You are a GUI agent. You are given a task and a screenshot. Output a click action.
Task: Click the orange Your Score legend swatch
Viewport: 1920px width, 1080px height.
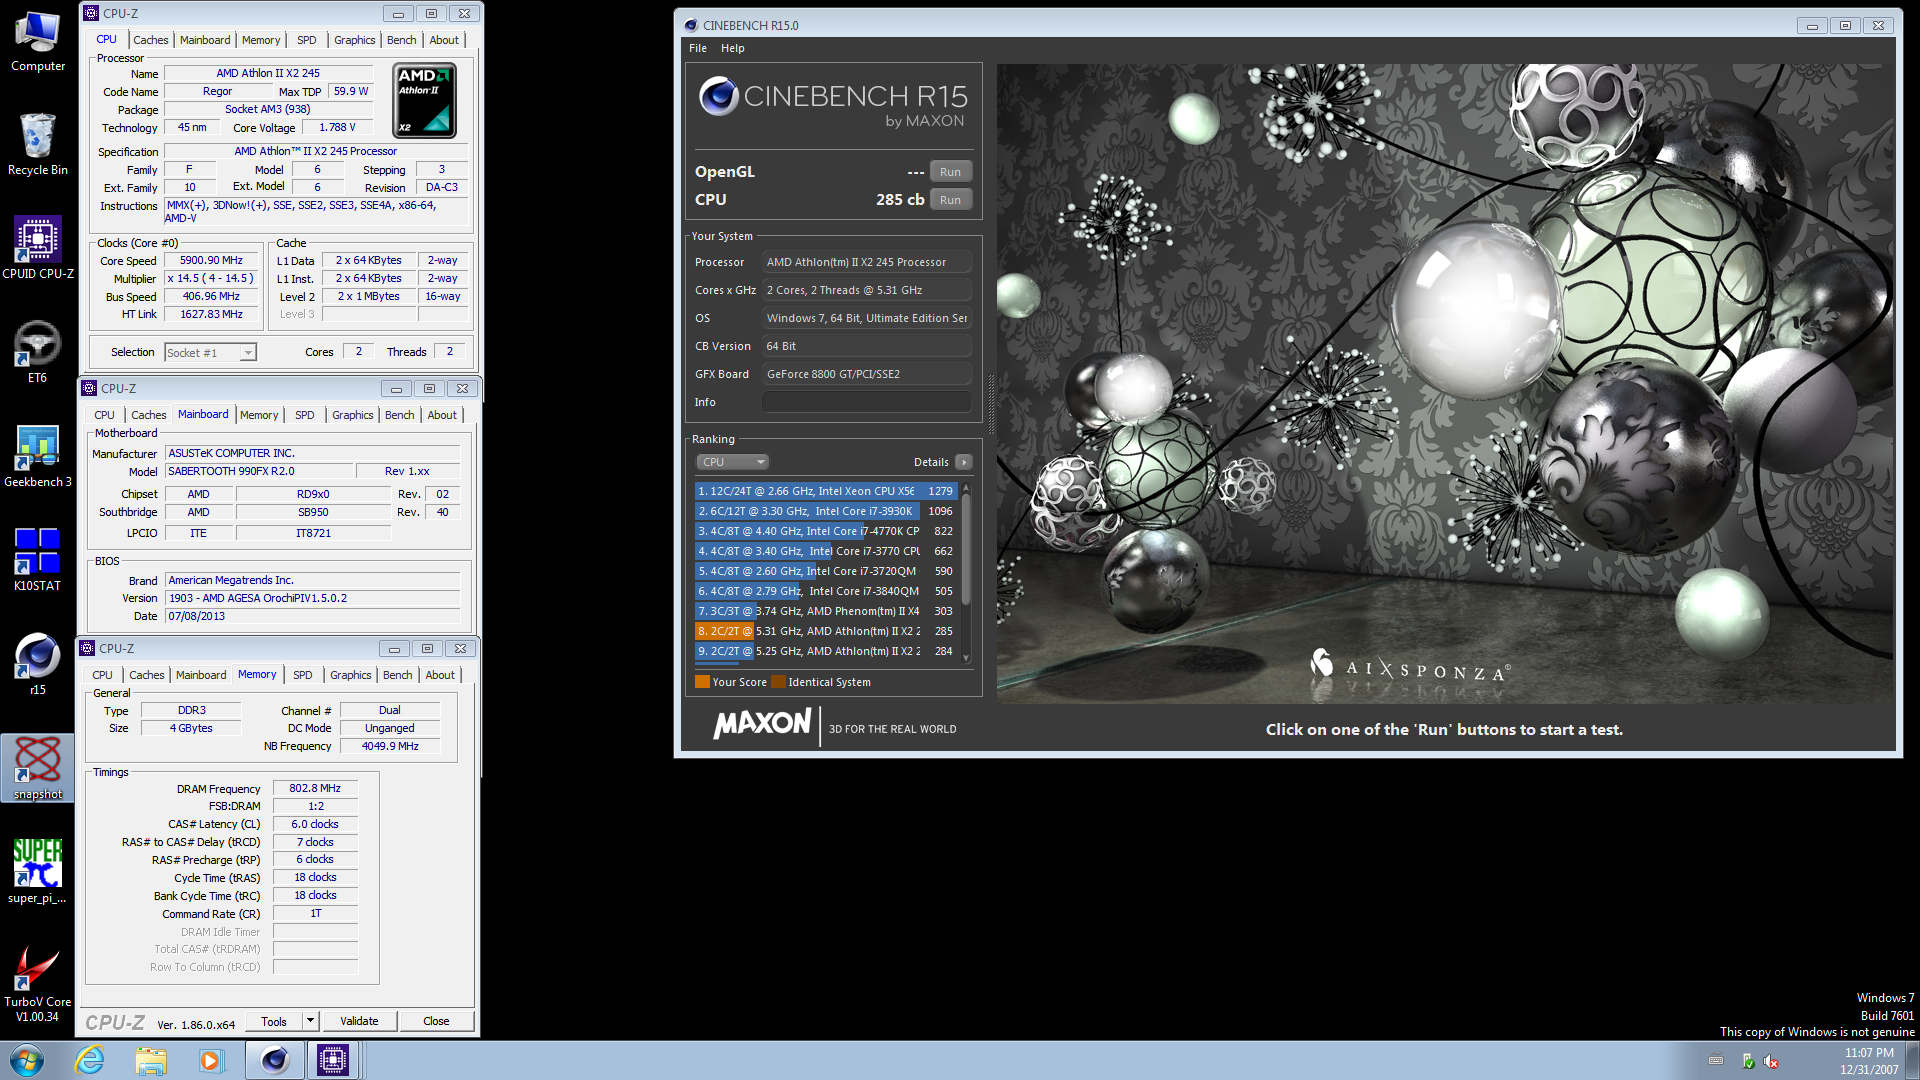tap(702, 682)
